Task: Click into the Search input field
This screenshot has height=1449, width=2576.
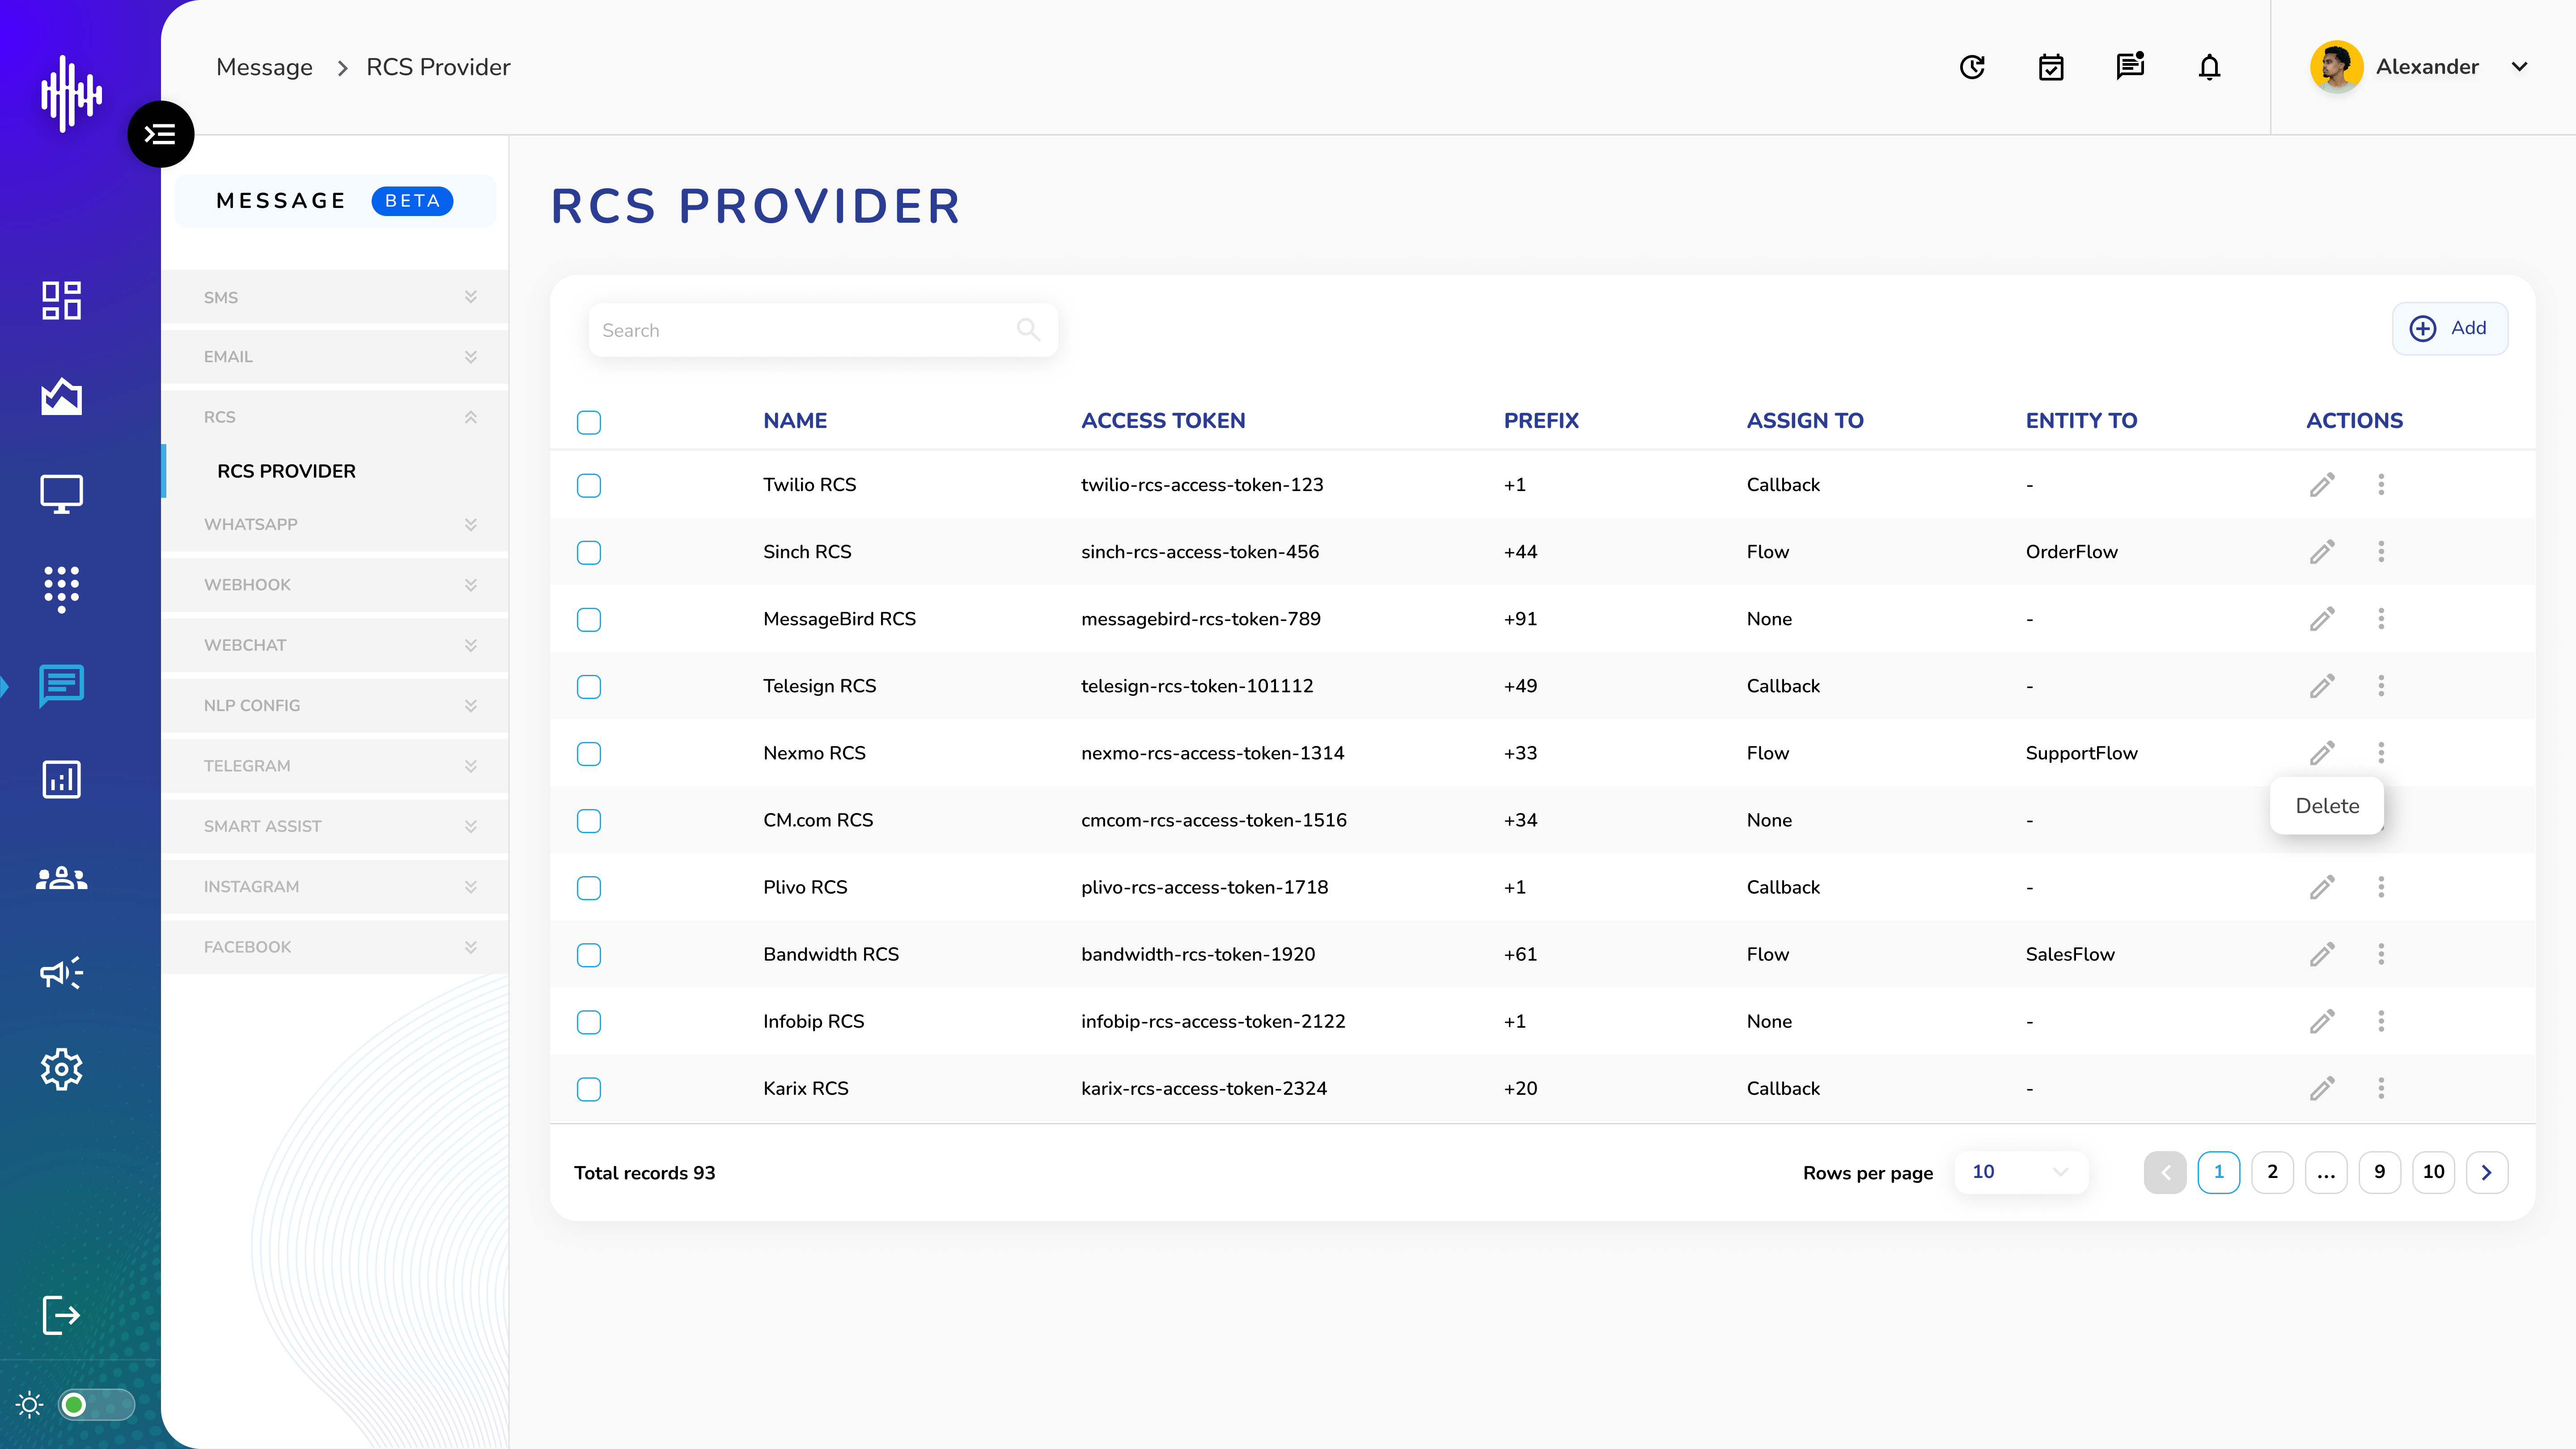Action: click(x=823, y=329)
